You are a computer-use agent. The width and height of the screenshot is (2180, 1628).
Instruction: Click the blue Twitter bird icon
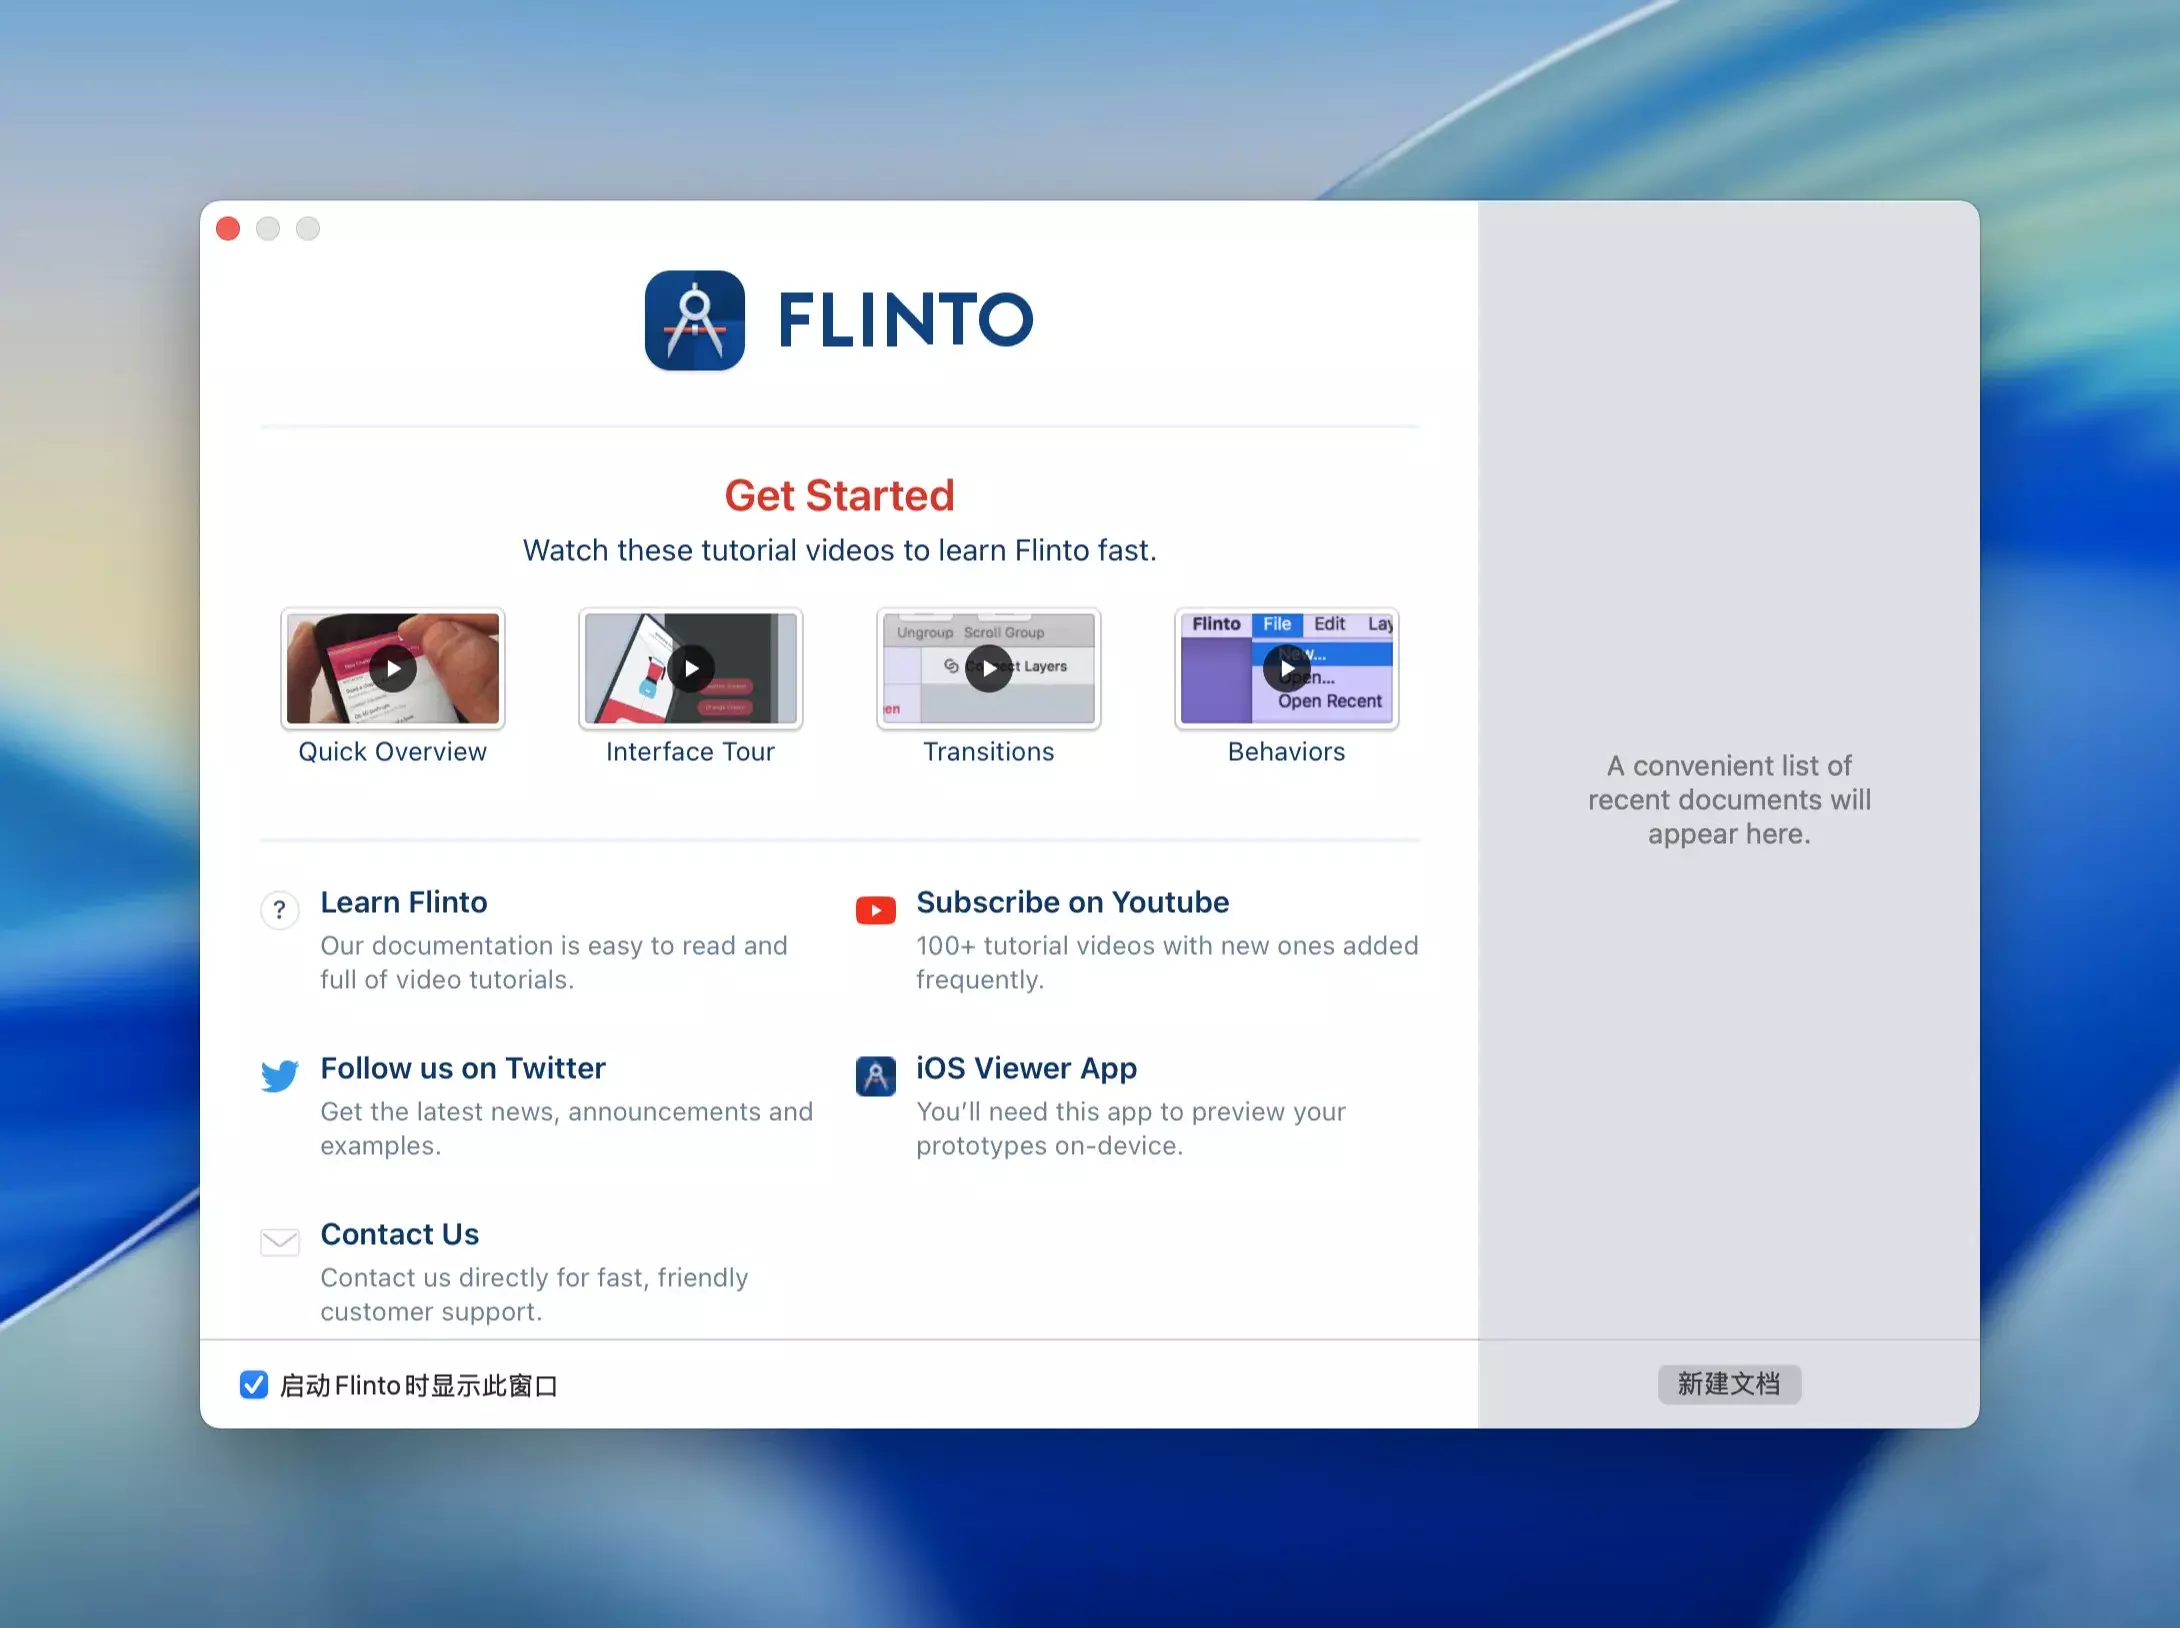(280, 1076)
